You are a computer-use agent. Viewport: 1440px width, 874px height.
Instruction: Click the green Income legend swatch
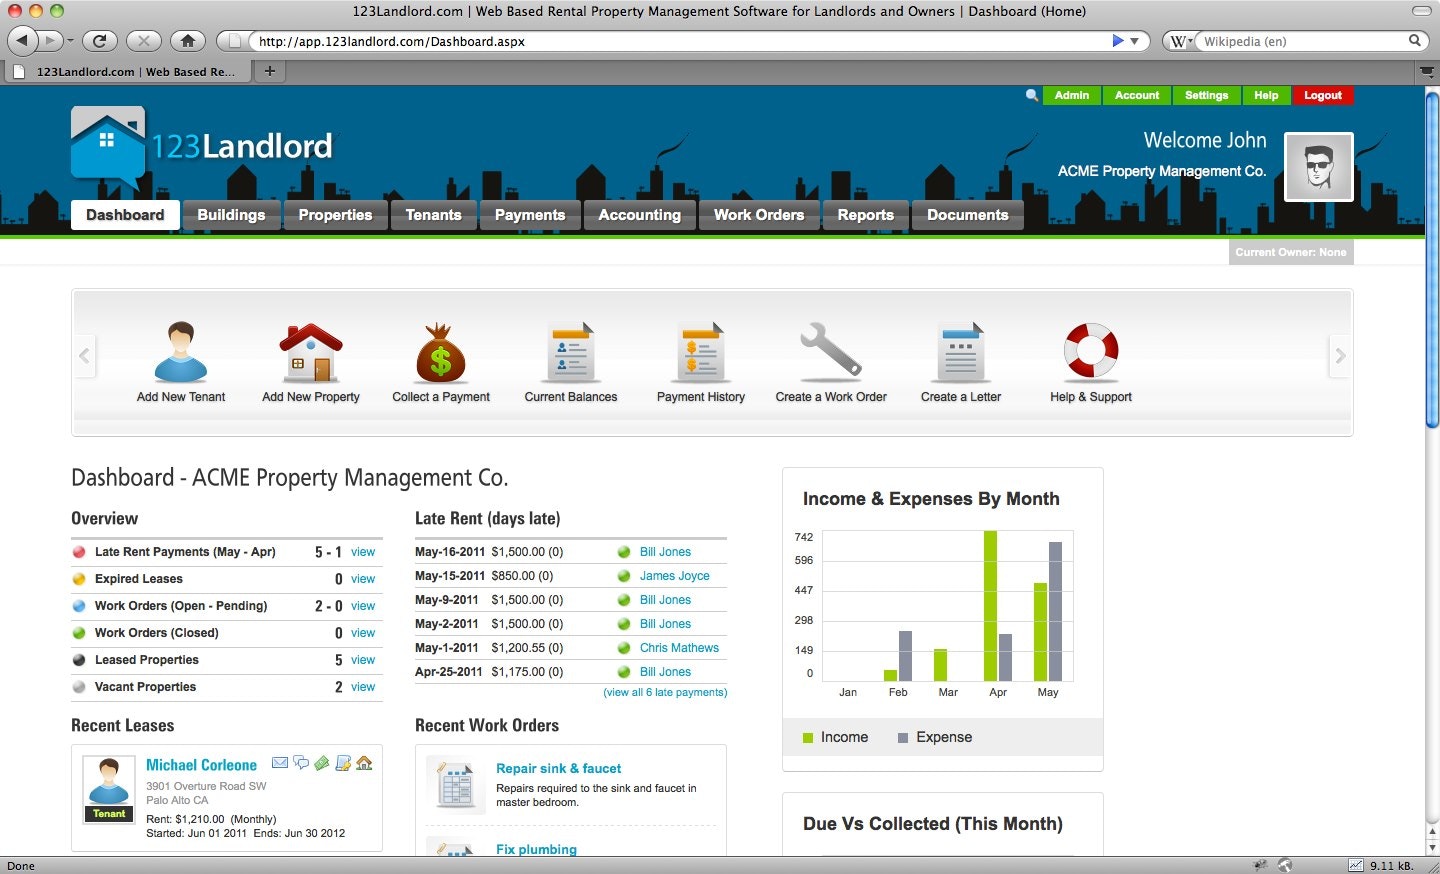(x=808, y=738)
